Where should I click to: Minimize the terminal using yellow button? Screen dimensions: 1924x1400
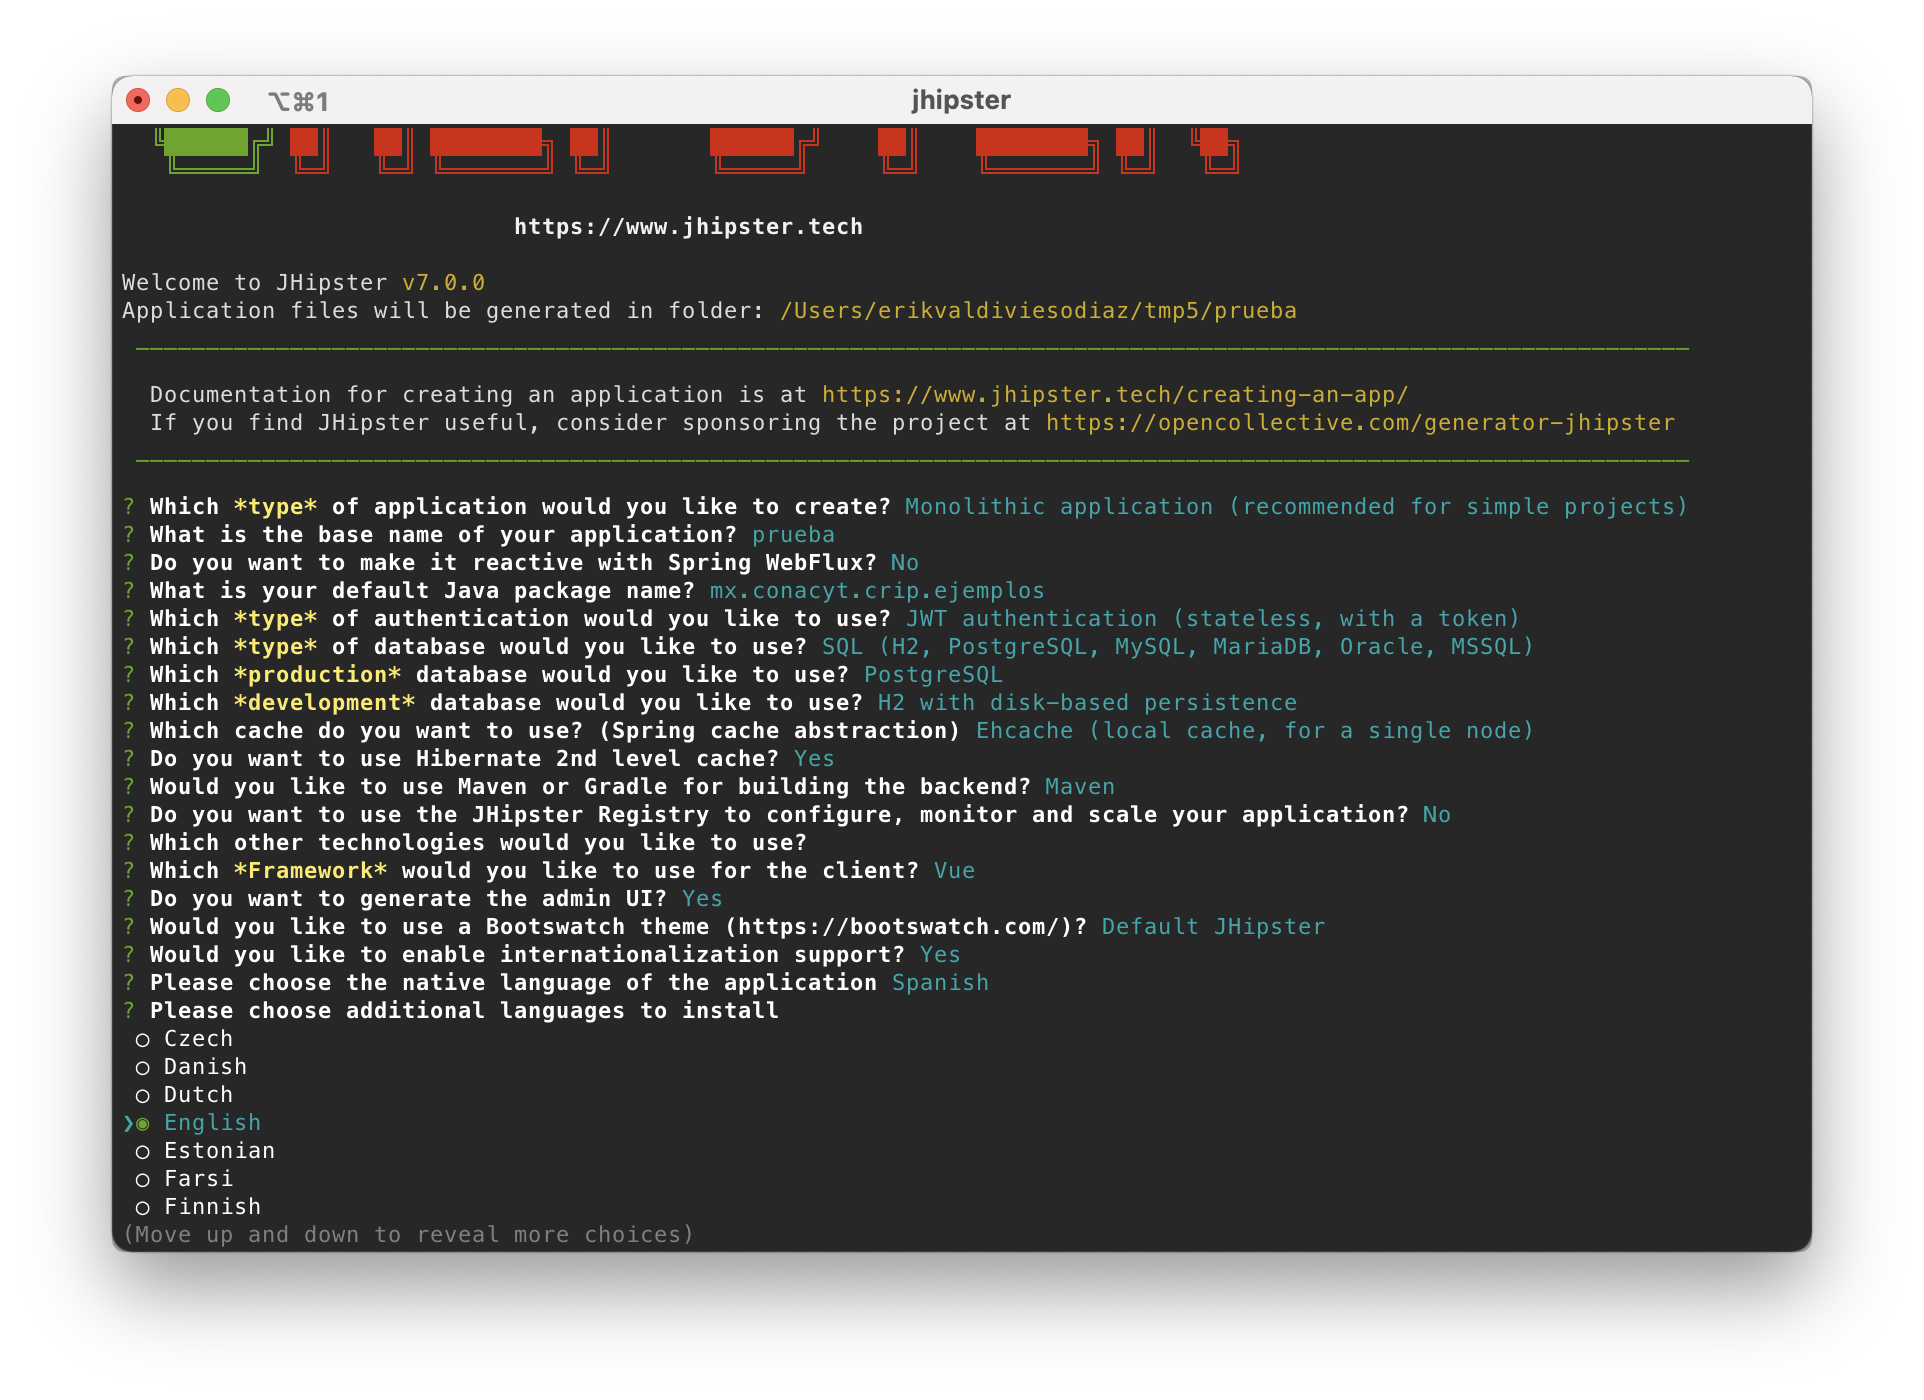(x=178, y=100)
